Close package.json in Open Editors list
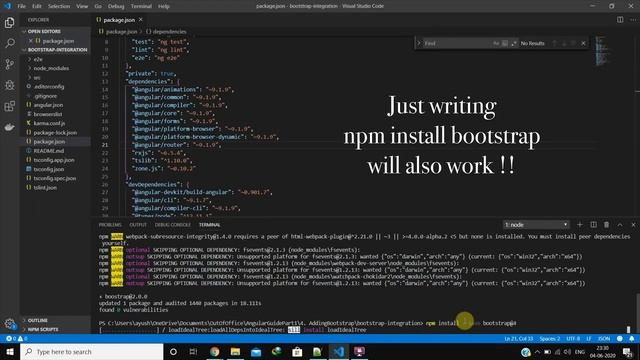640x360 pixels. [31, 41]
